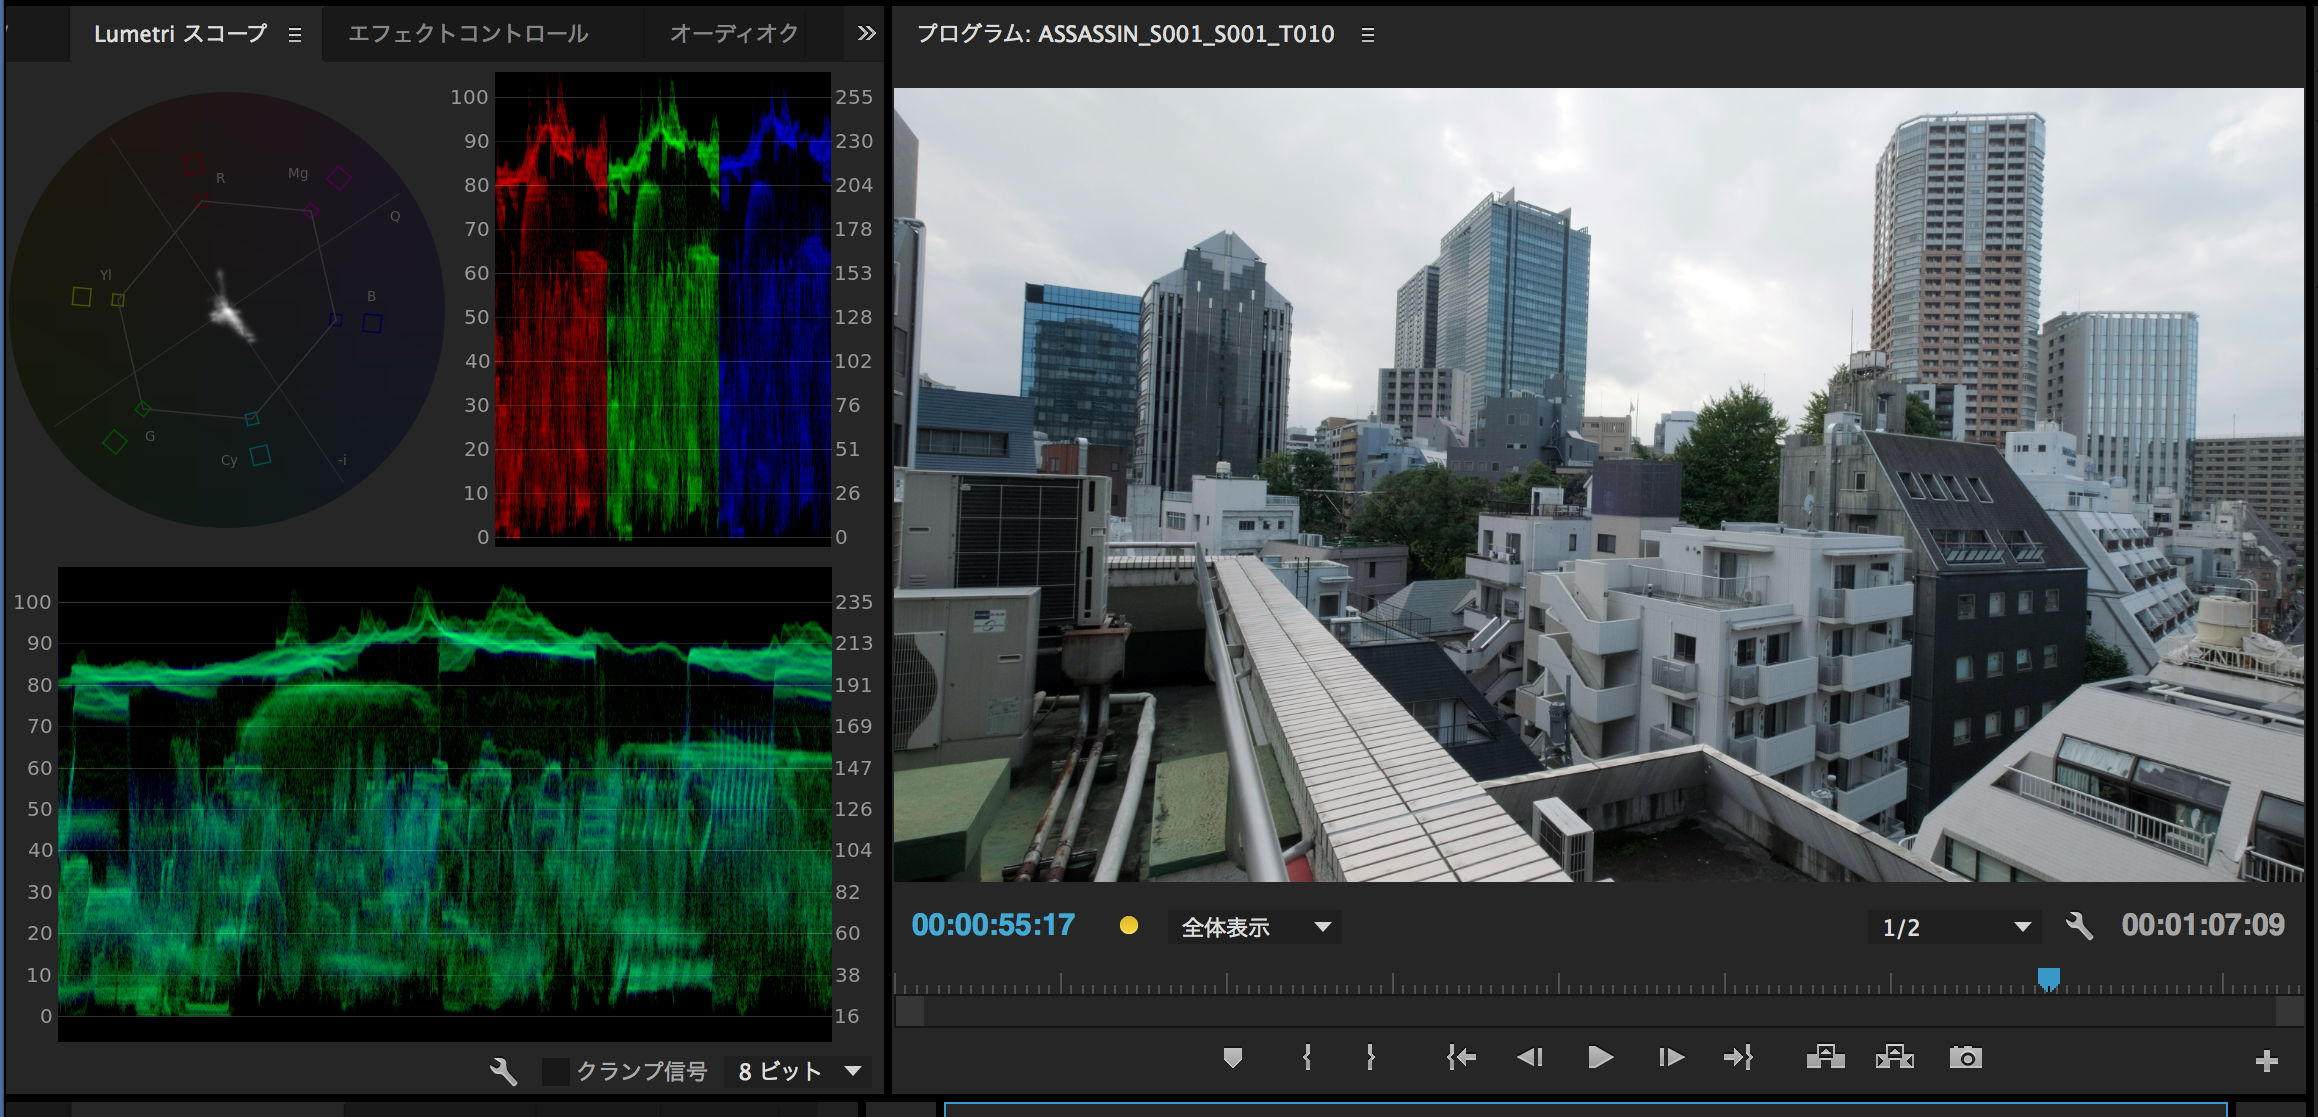Go to Out point button
The image size is (2318, 1117).
(x=1738, y=1057)
